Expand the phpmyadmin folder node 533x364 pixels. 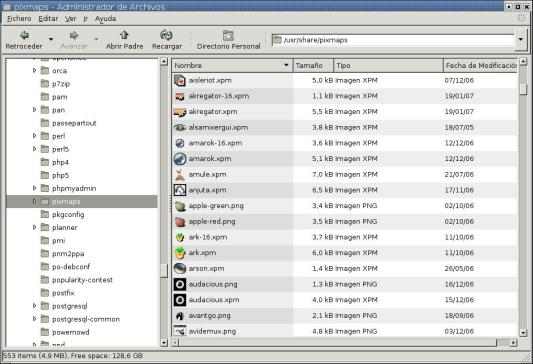coord(34,188)
